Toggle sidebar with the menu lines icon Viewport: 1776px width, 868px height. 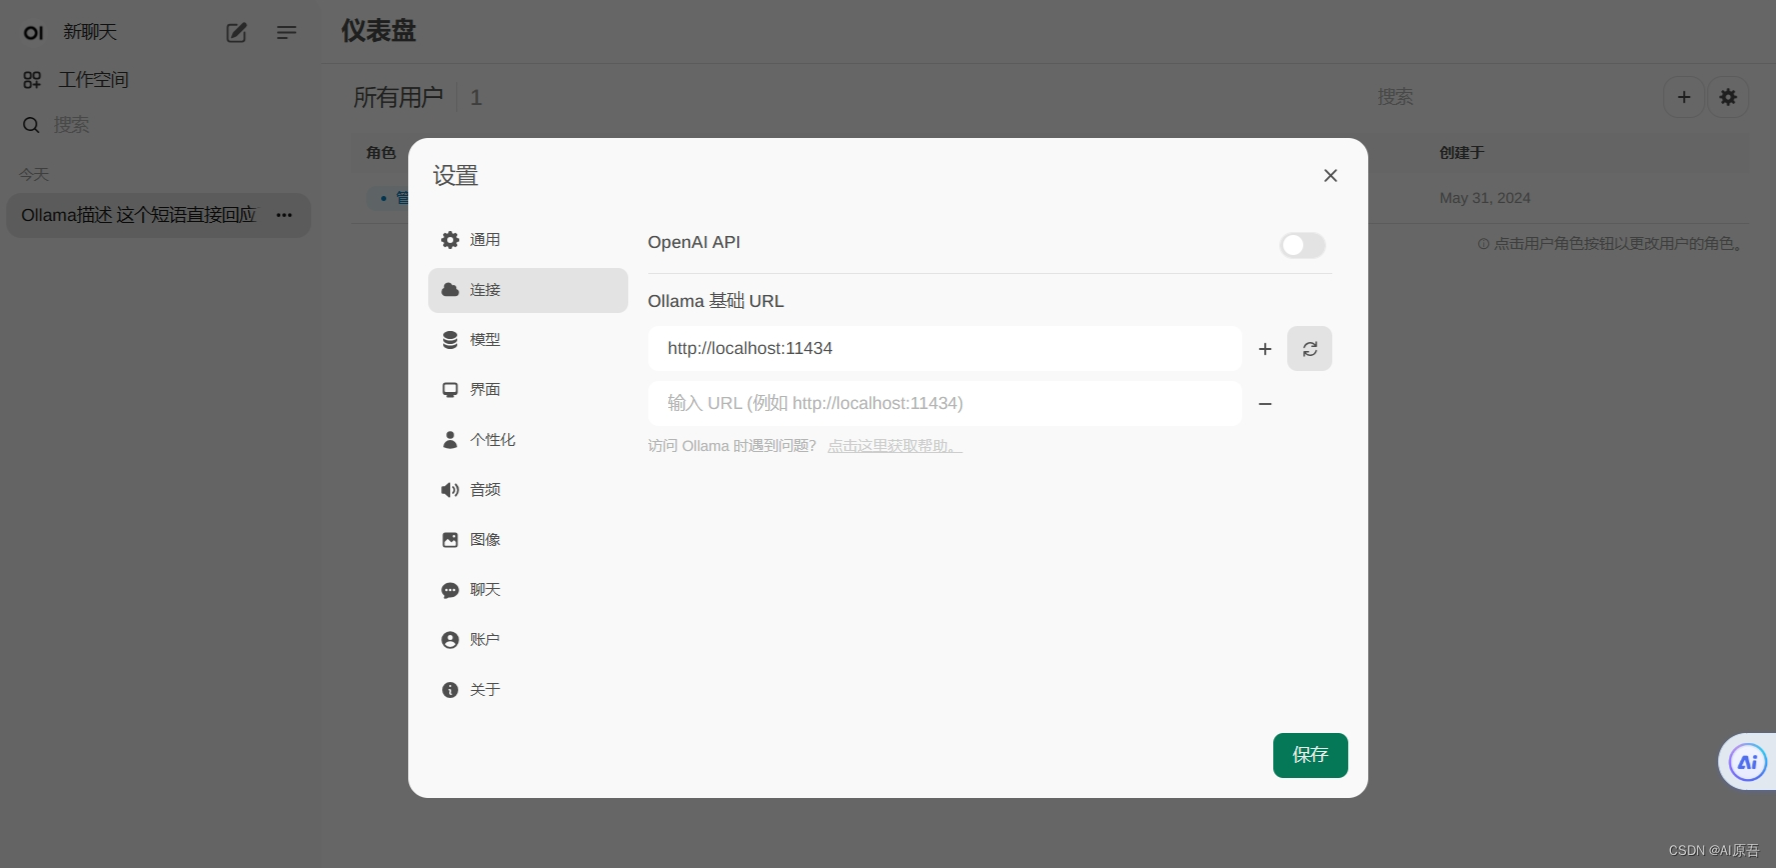286,33
